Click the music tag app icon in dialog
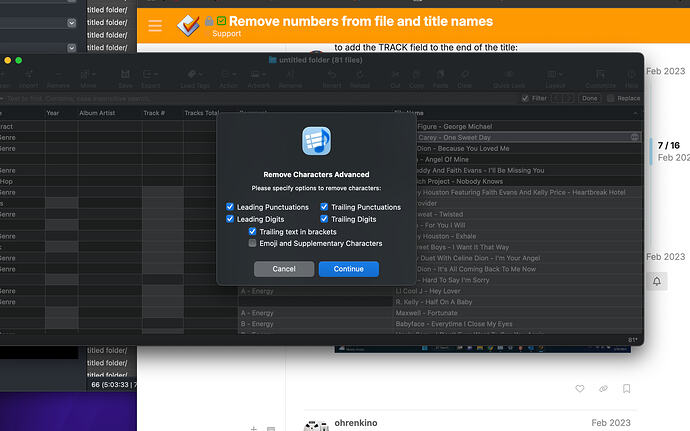The image size is (690, 431). [x=316, y=141]
